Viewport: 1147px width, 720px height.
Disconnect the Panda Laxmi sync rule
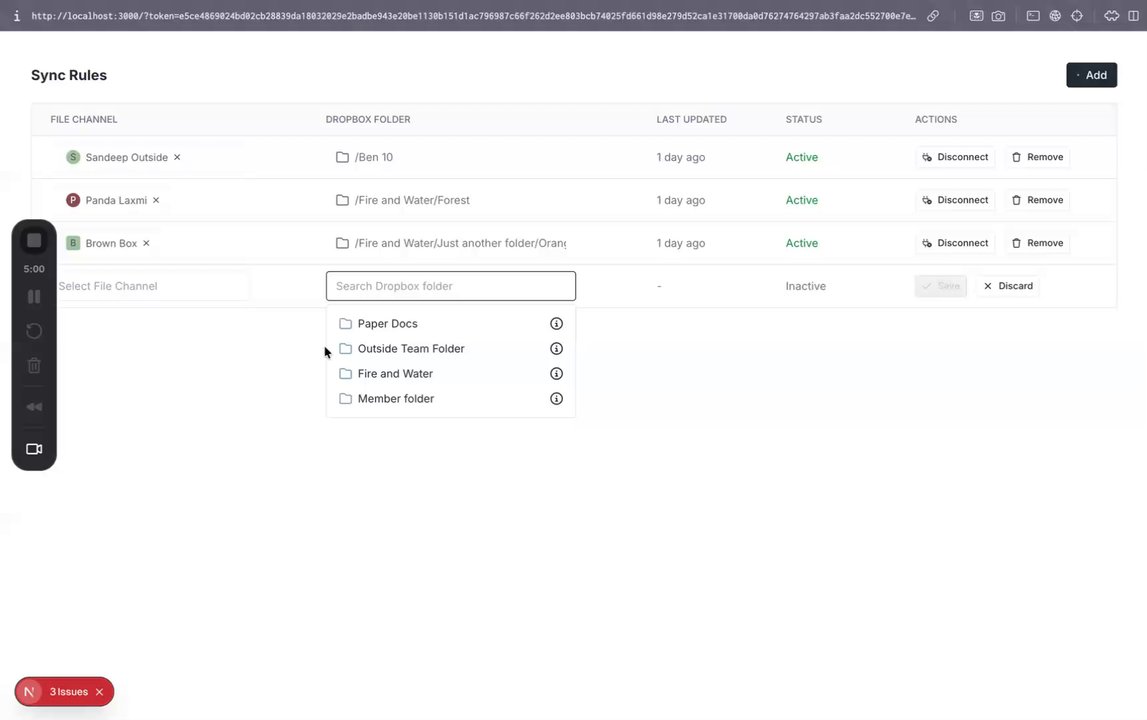(x=955, y=200)
